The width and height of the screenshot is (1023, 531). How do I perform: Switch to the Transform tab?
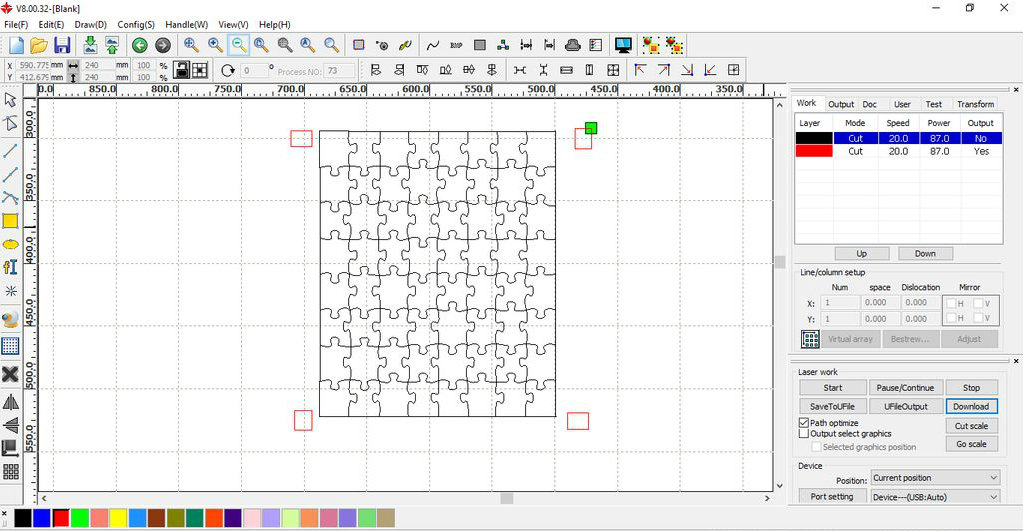(975, 104)
